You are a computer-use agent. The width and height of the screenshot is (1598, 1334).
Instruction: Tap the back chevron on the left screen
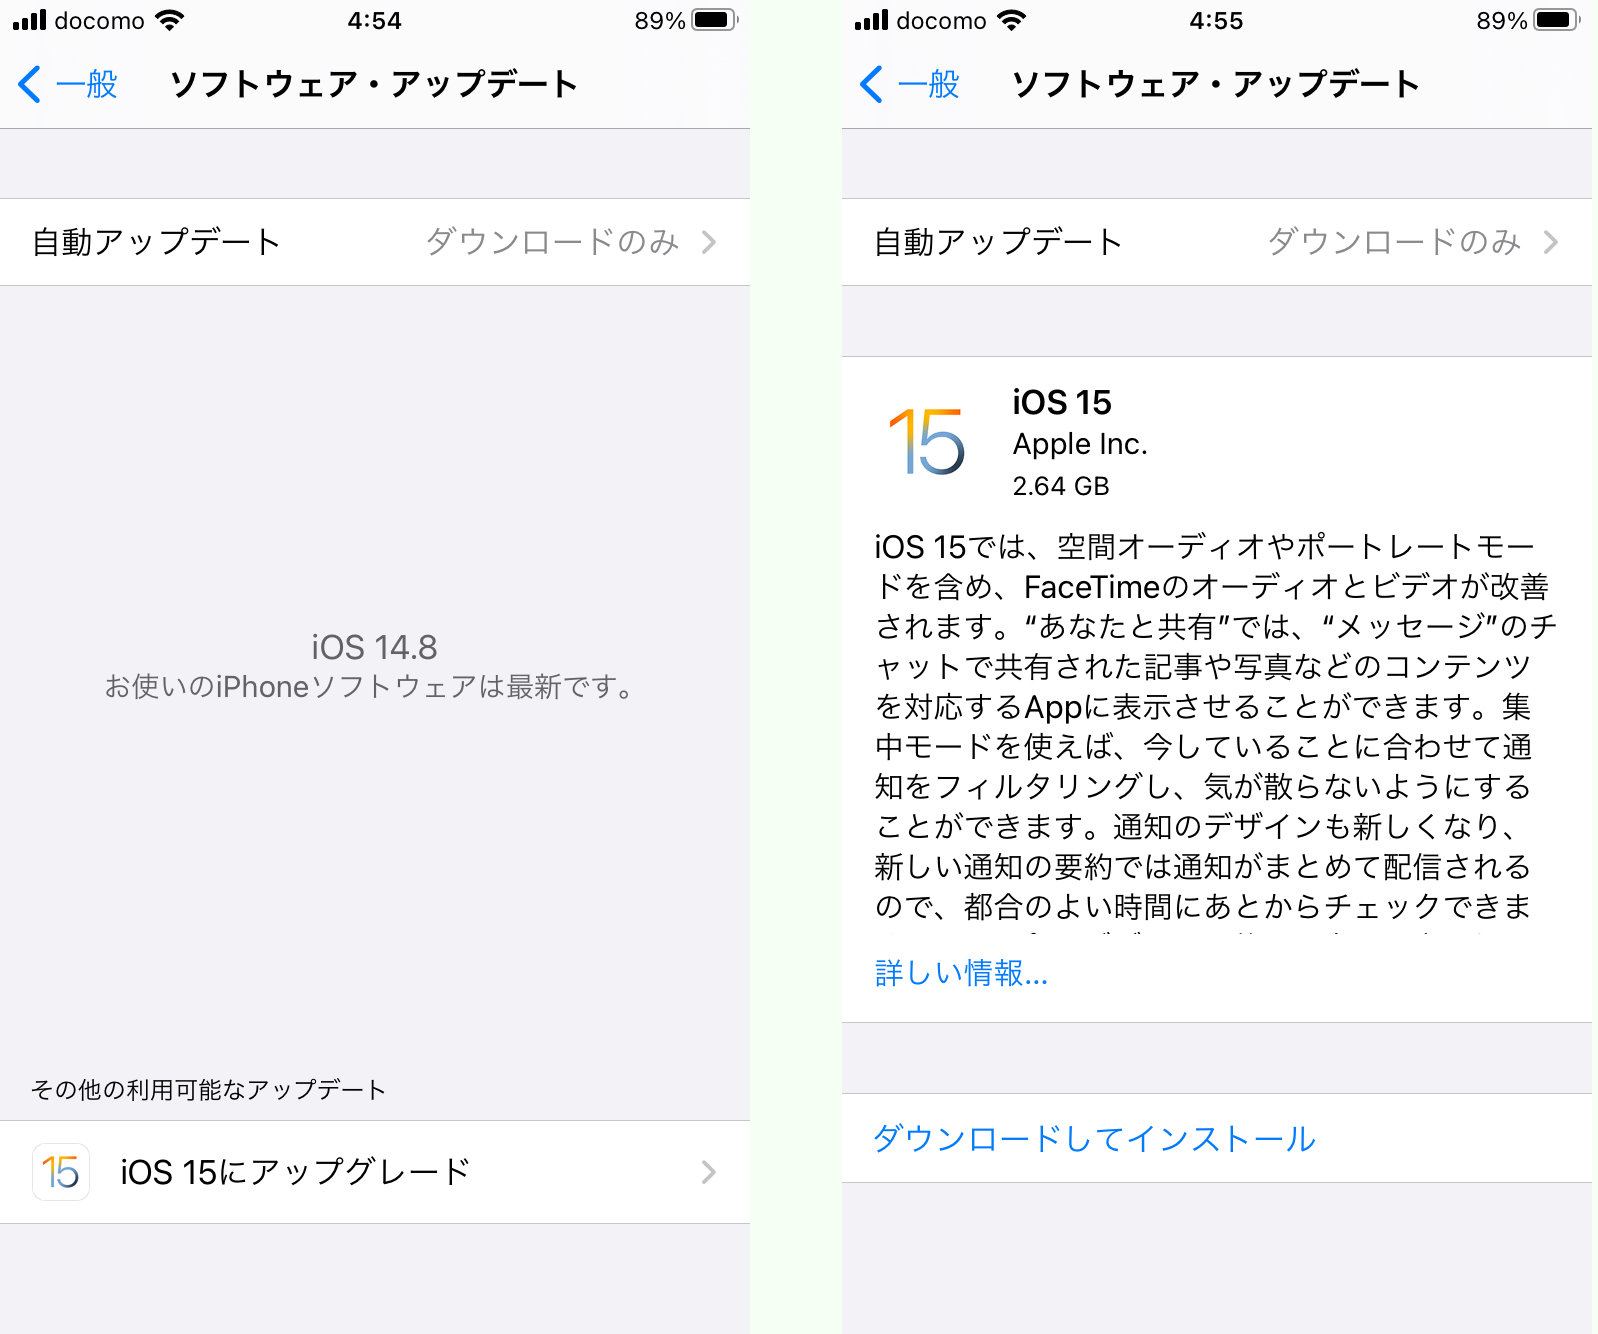click(30, 84)
